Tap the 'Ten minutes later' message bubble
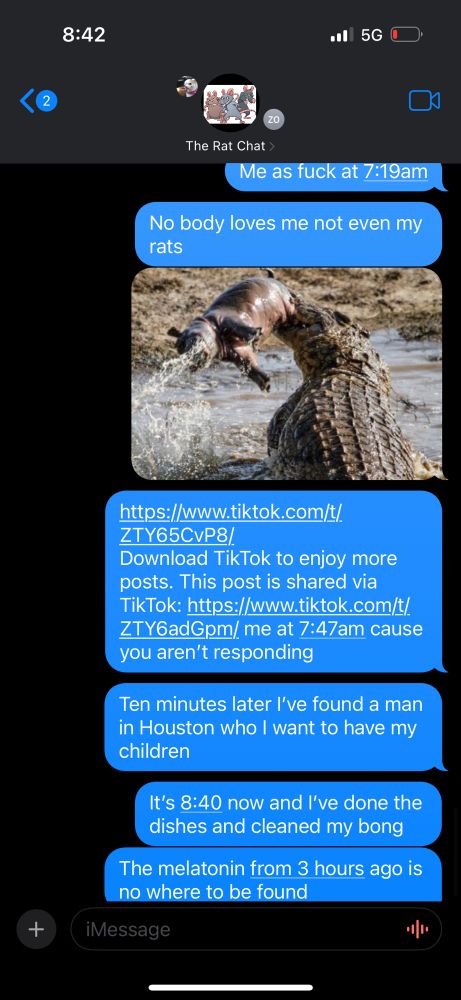461x1000 pixels. coord(273,728)
